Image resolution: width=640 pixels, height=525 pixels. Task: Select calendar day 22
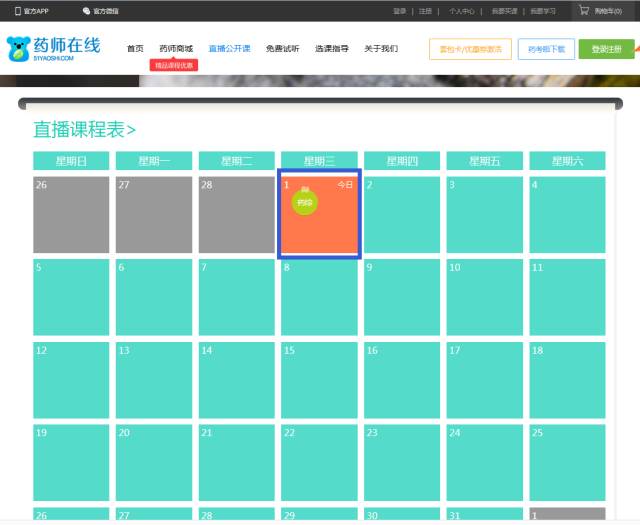[319, 463]
